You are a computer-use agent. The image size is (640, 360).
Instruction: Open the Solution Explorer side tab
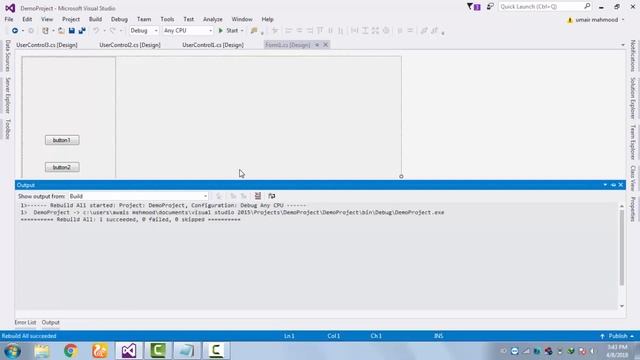pos(633,98)
